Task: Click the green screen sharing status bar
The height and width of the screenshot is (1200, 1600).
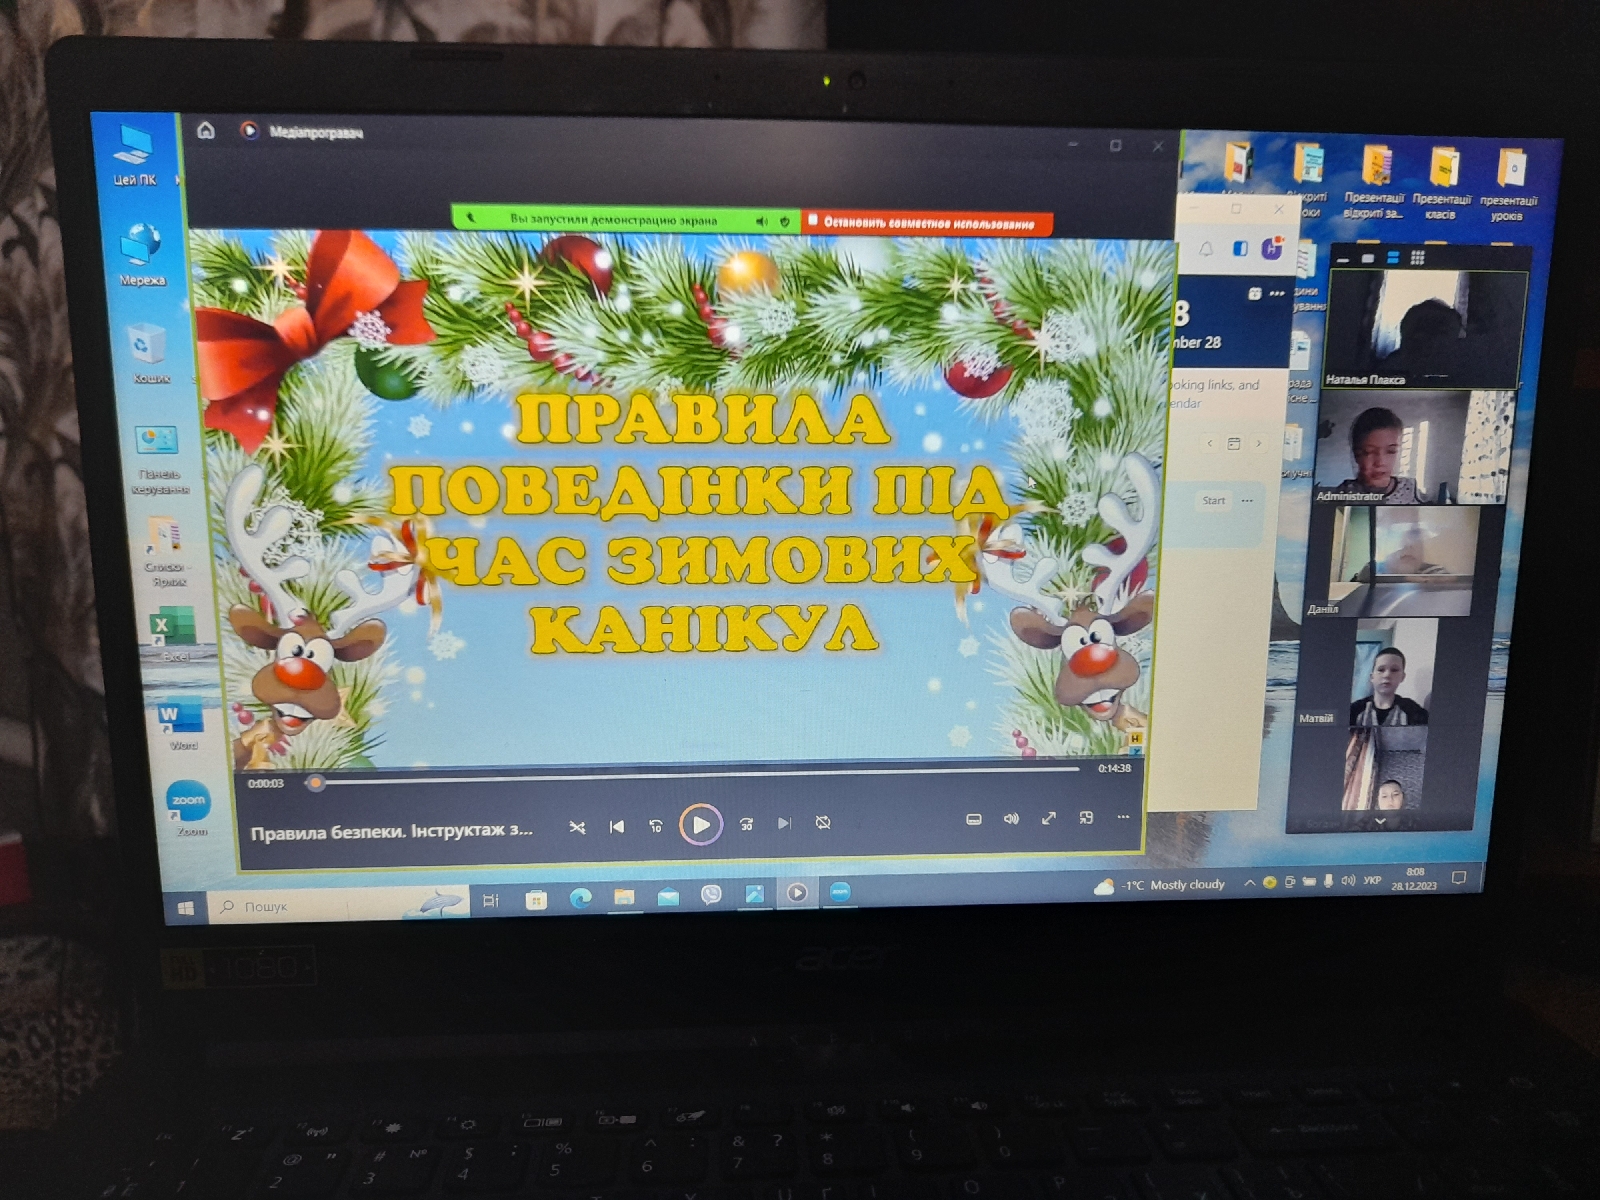Action: point(625,219)
